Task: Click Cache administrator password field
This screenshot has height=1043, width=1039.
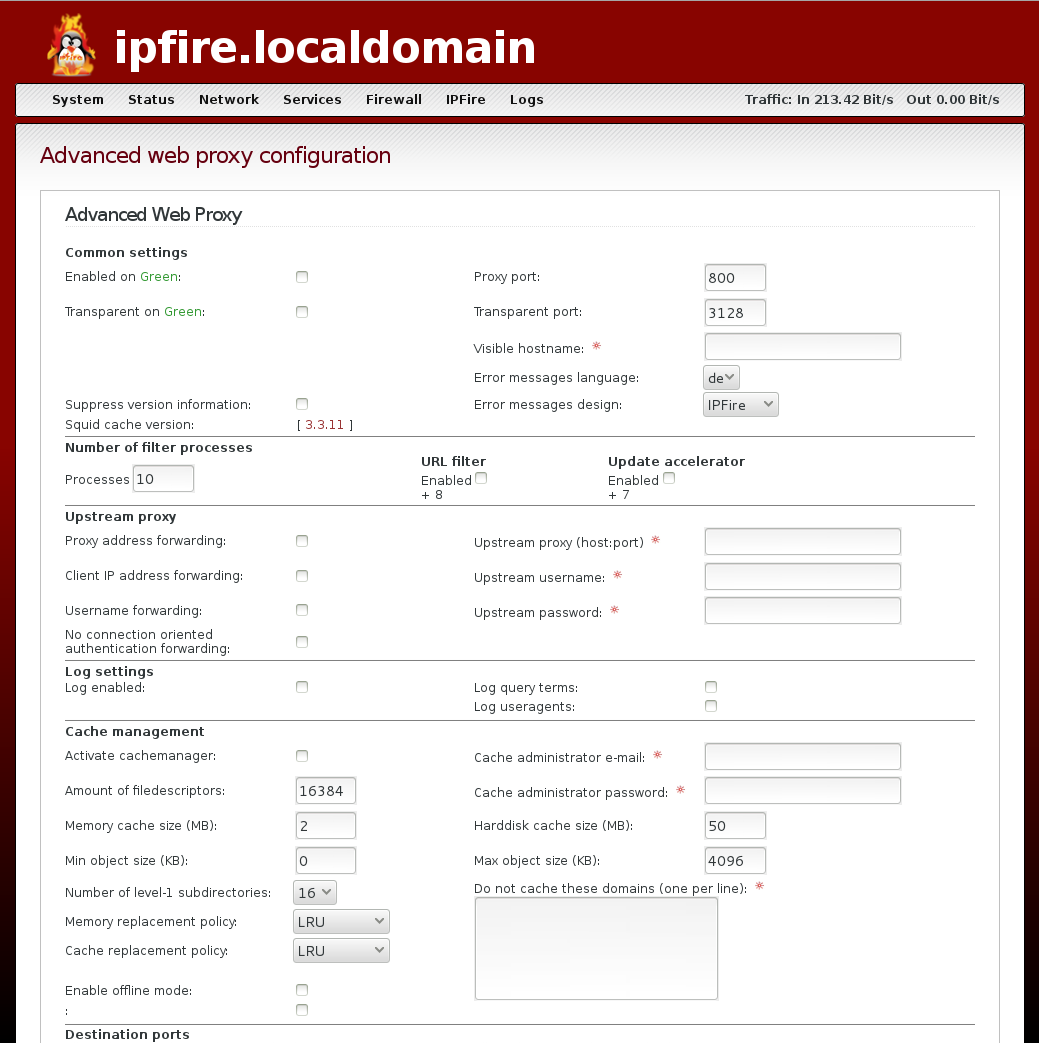Action: click(803, 791)
